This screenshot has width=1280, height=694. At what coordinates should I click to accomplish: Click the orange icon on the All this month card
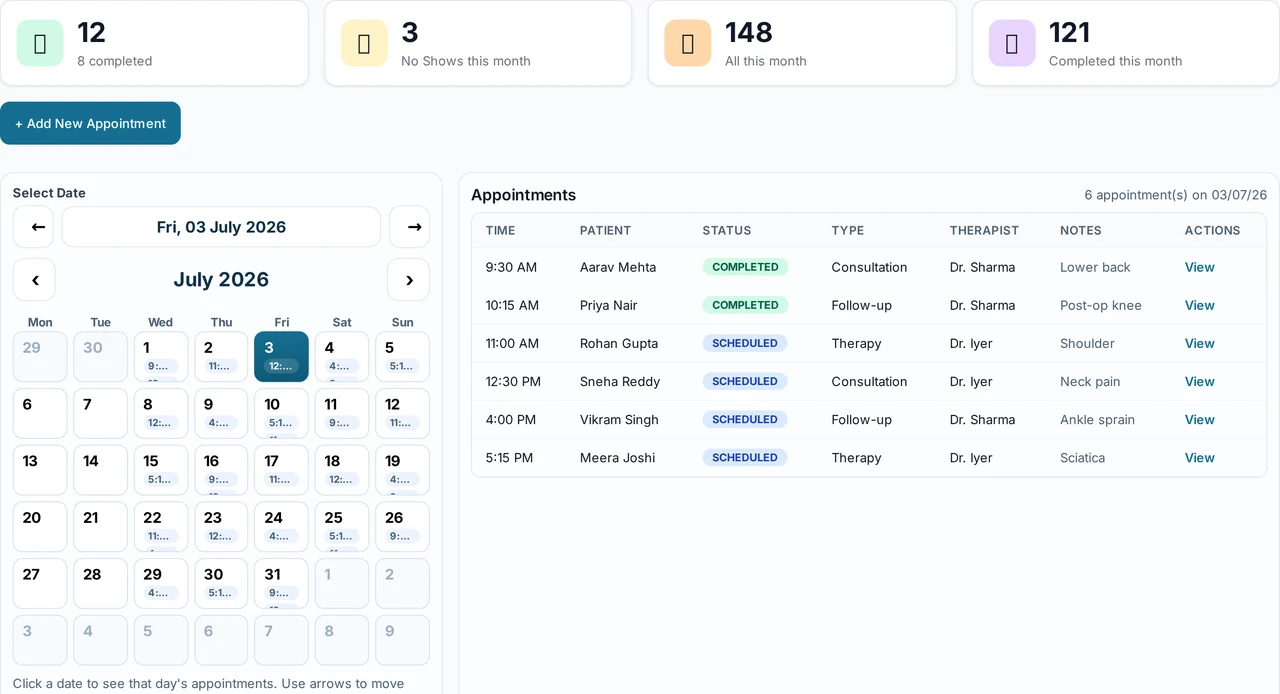tap(688, 43)
